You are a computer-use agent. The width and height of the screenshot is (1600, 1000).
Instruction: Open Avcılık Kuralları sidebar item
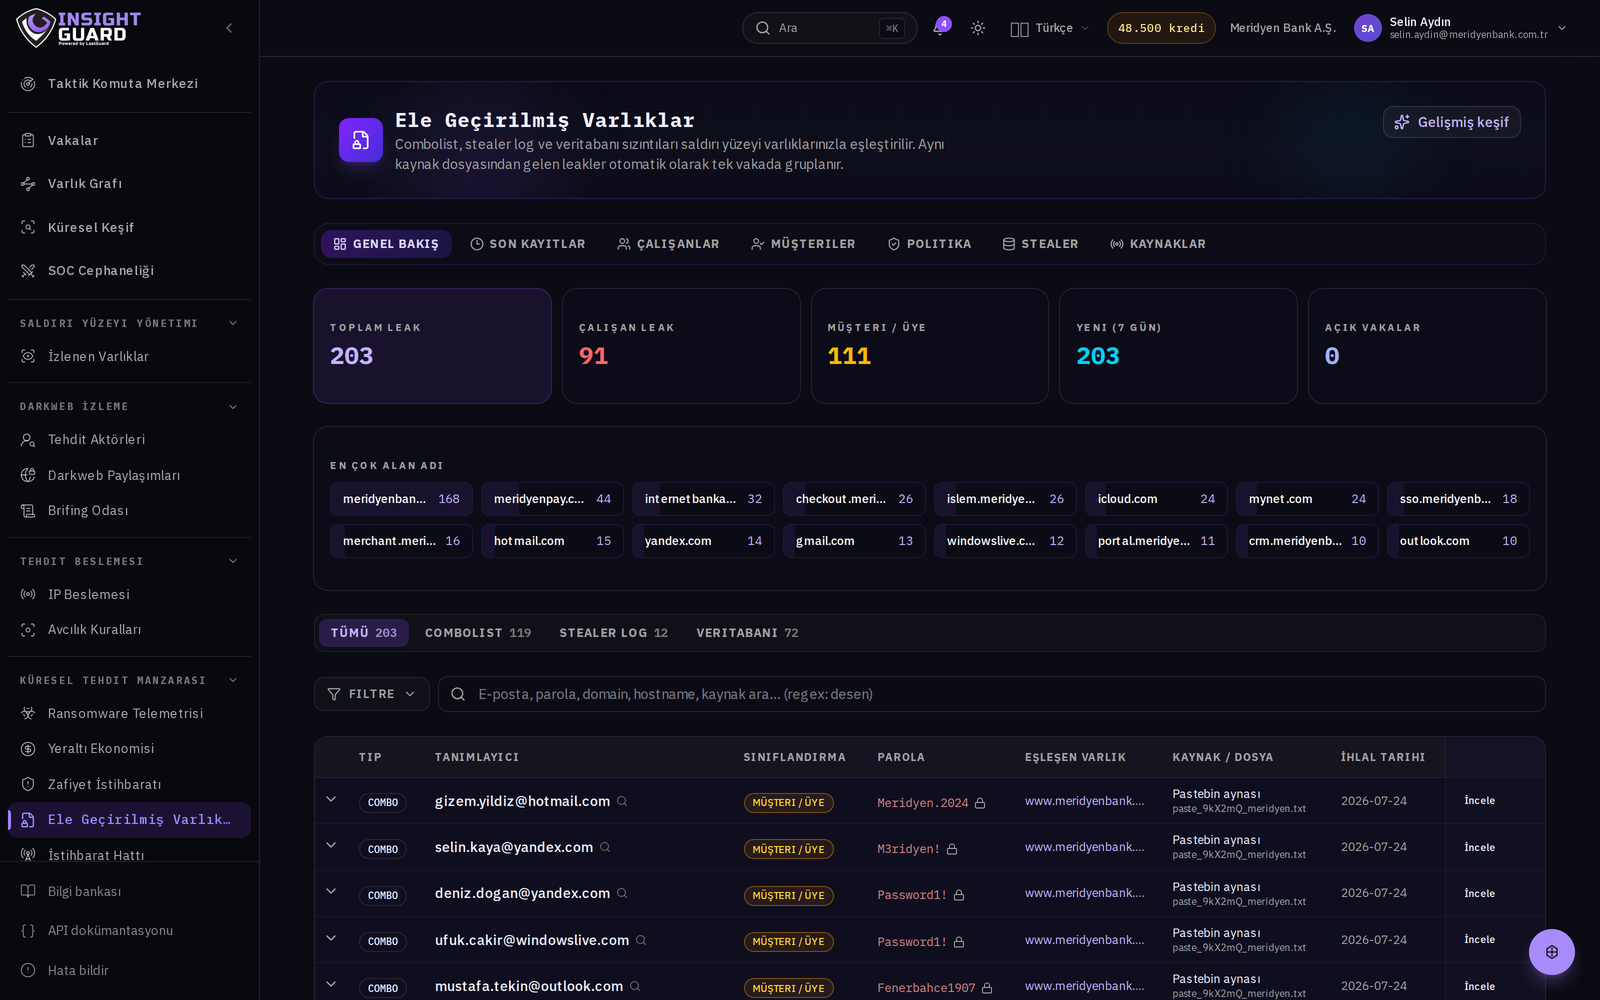pyautogui.click(x=129, y=630)
